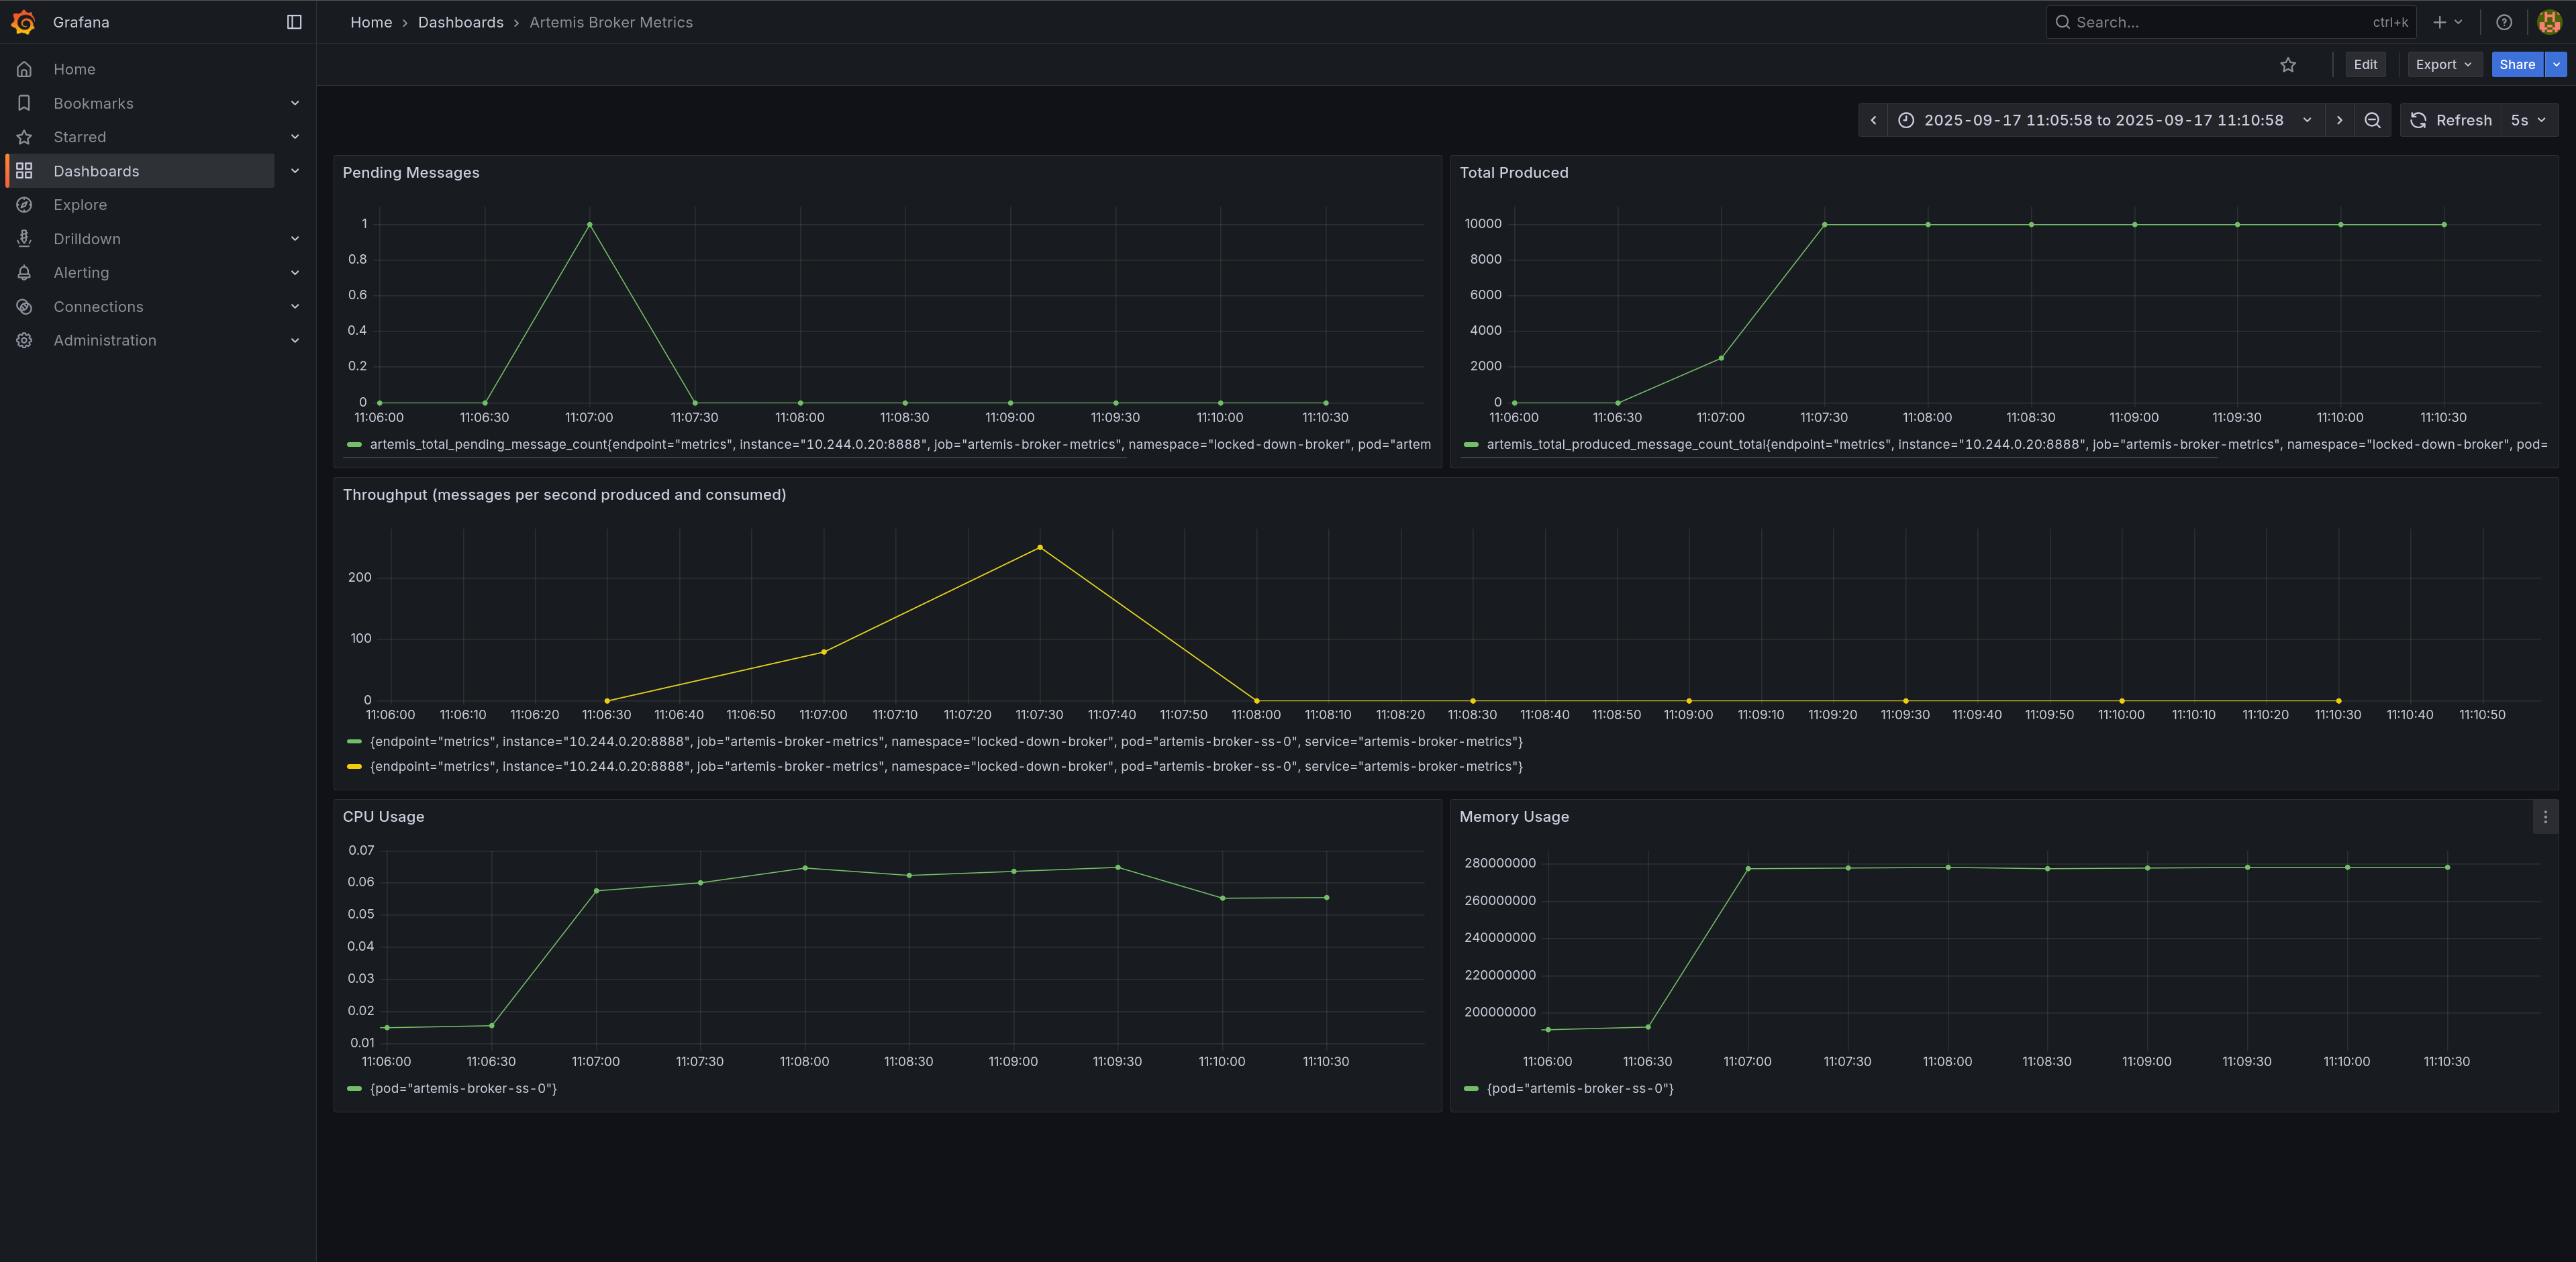Viewport: 2576px width, 1262px height.
Task: Open the help question mark icon
Action: [2504, 22]
